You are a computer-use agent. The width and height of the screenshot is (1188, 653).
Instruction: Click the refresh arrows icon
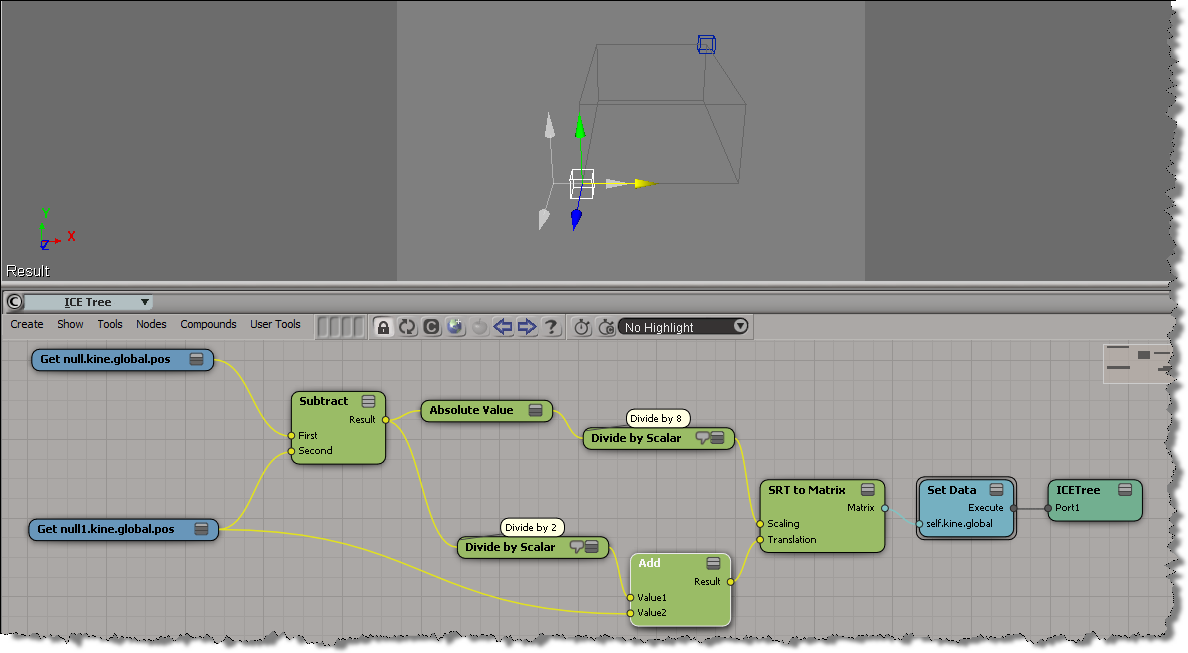[x=407, y=327]
